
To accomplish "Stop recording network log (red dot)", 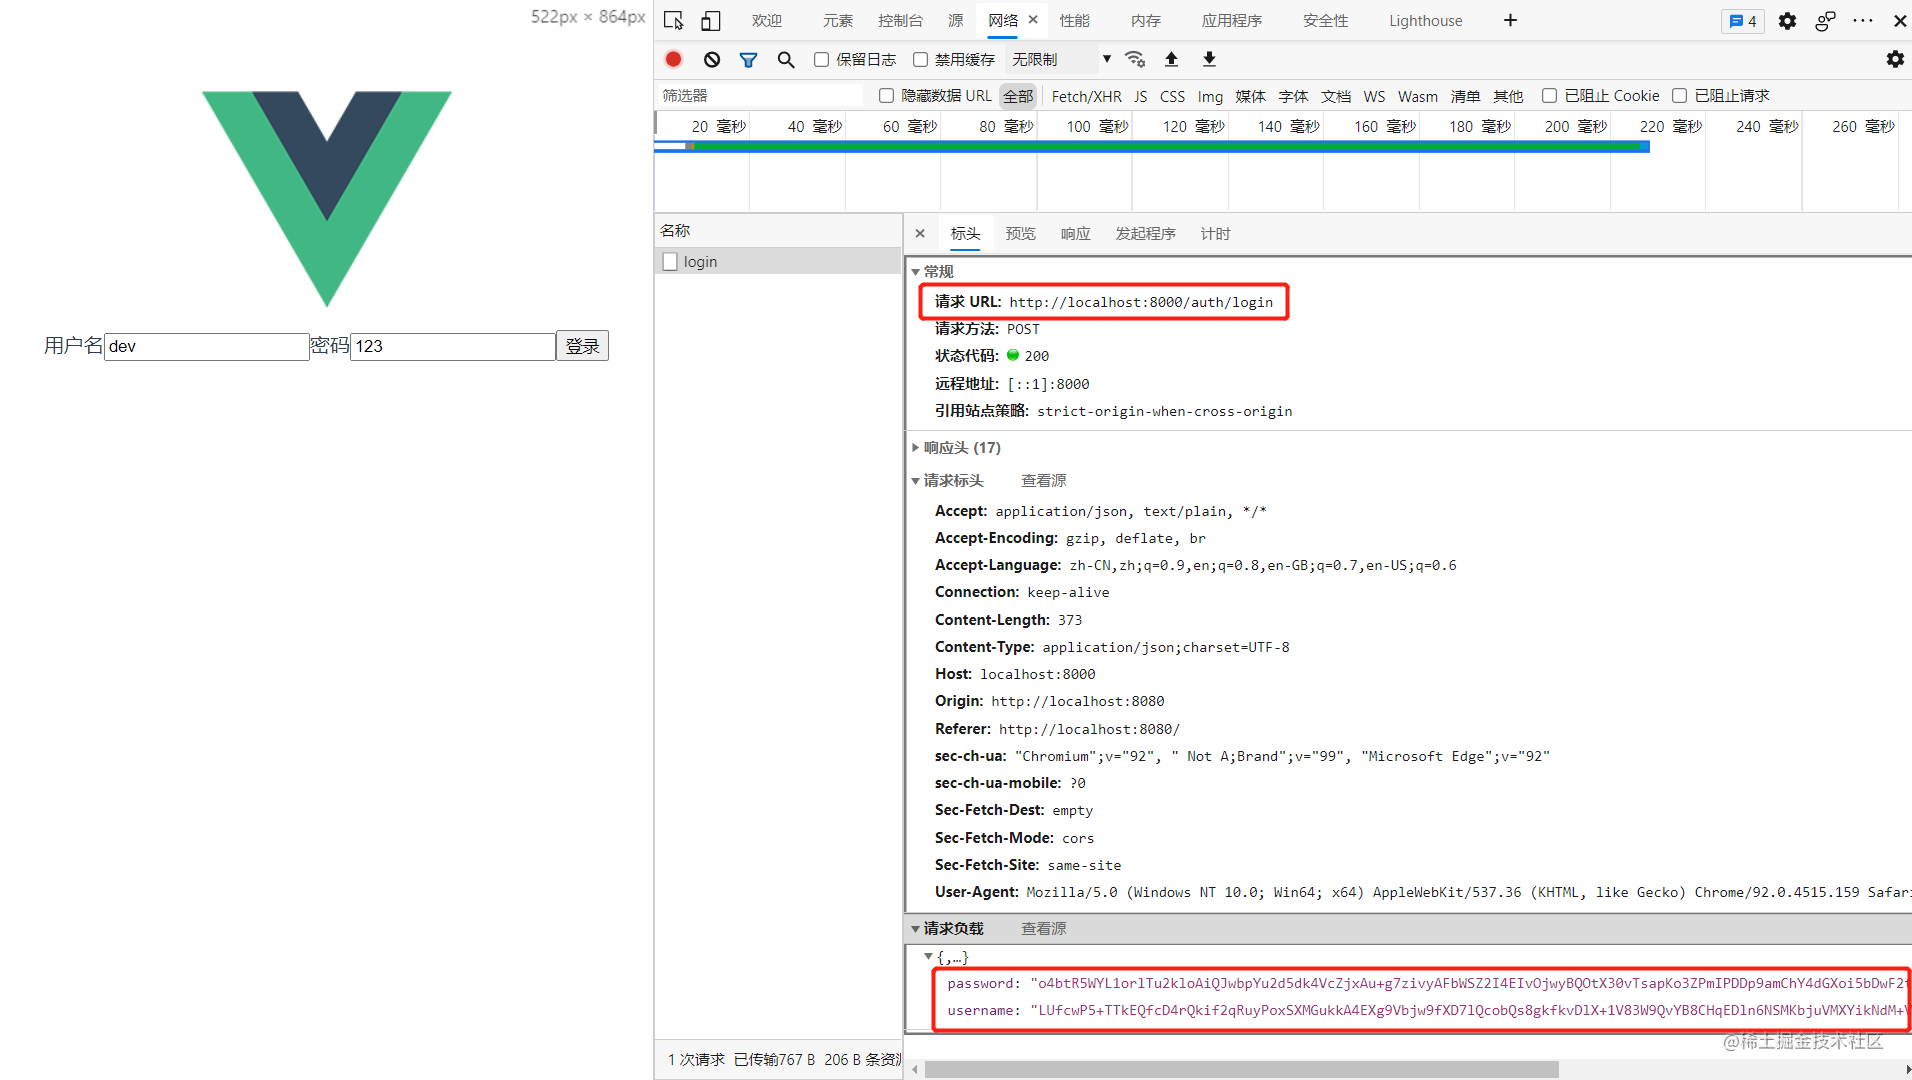I will (x=674, y=59).
